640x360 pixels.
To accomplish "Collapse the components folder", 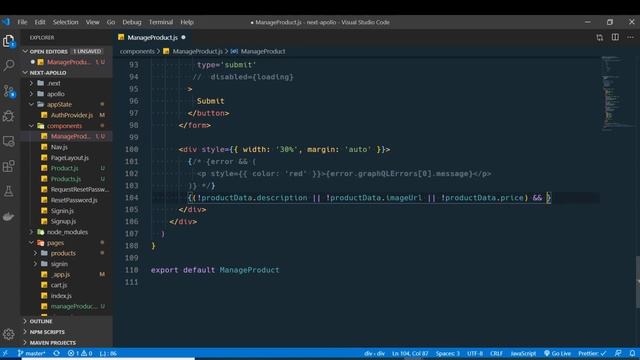I will click(64, 126).
